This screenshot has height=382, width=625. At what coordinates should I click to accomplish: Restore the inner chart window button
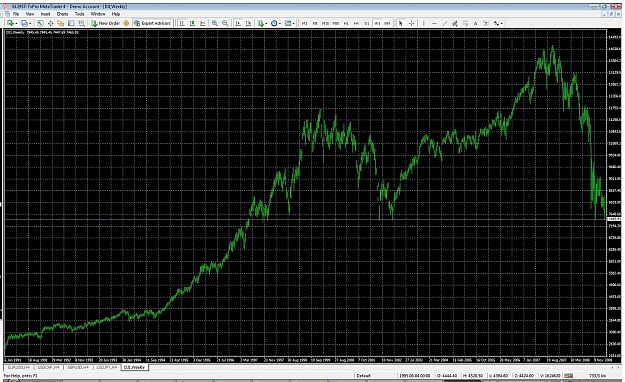click(611, 14)
